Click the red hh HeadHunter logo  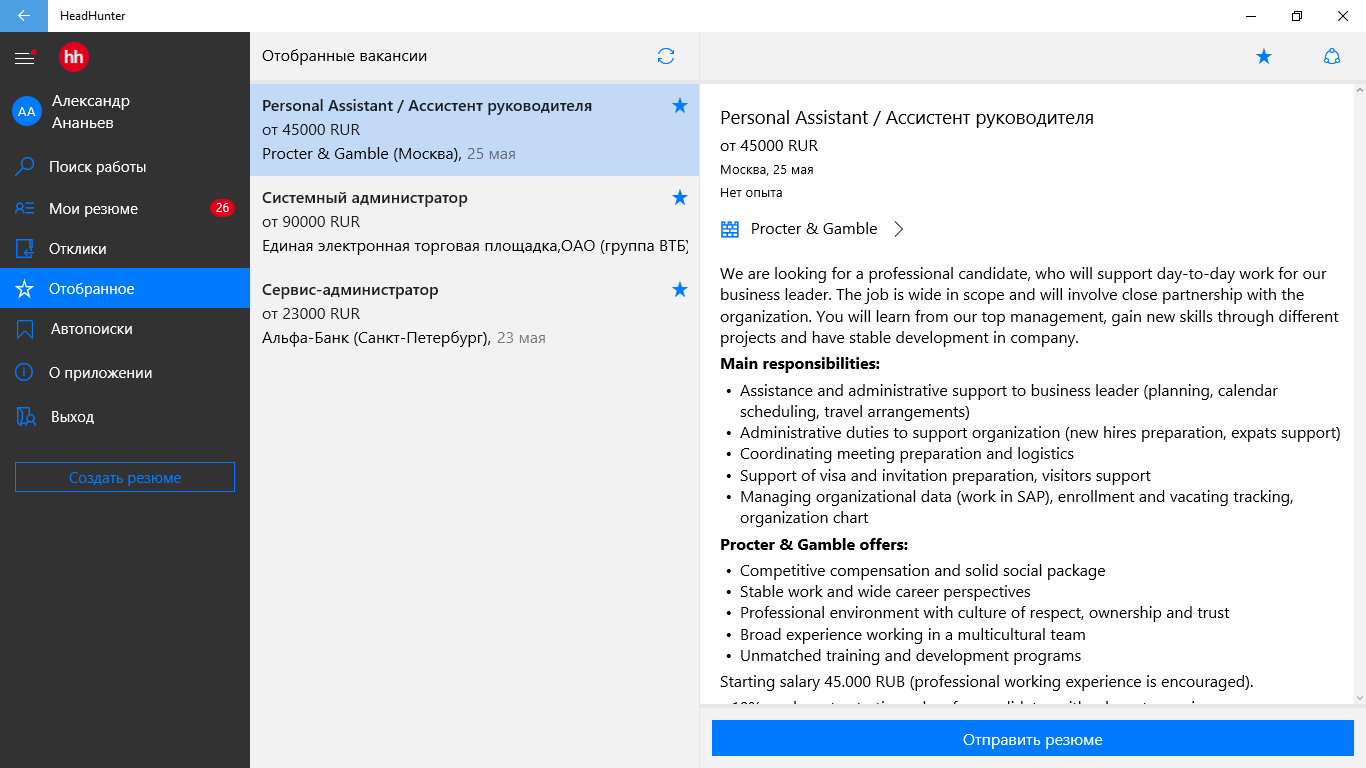click(74, 58)
